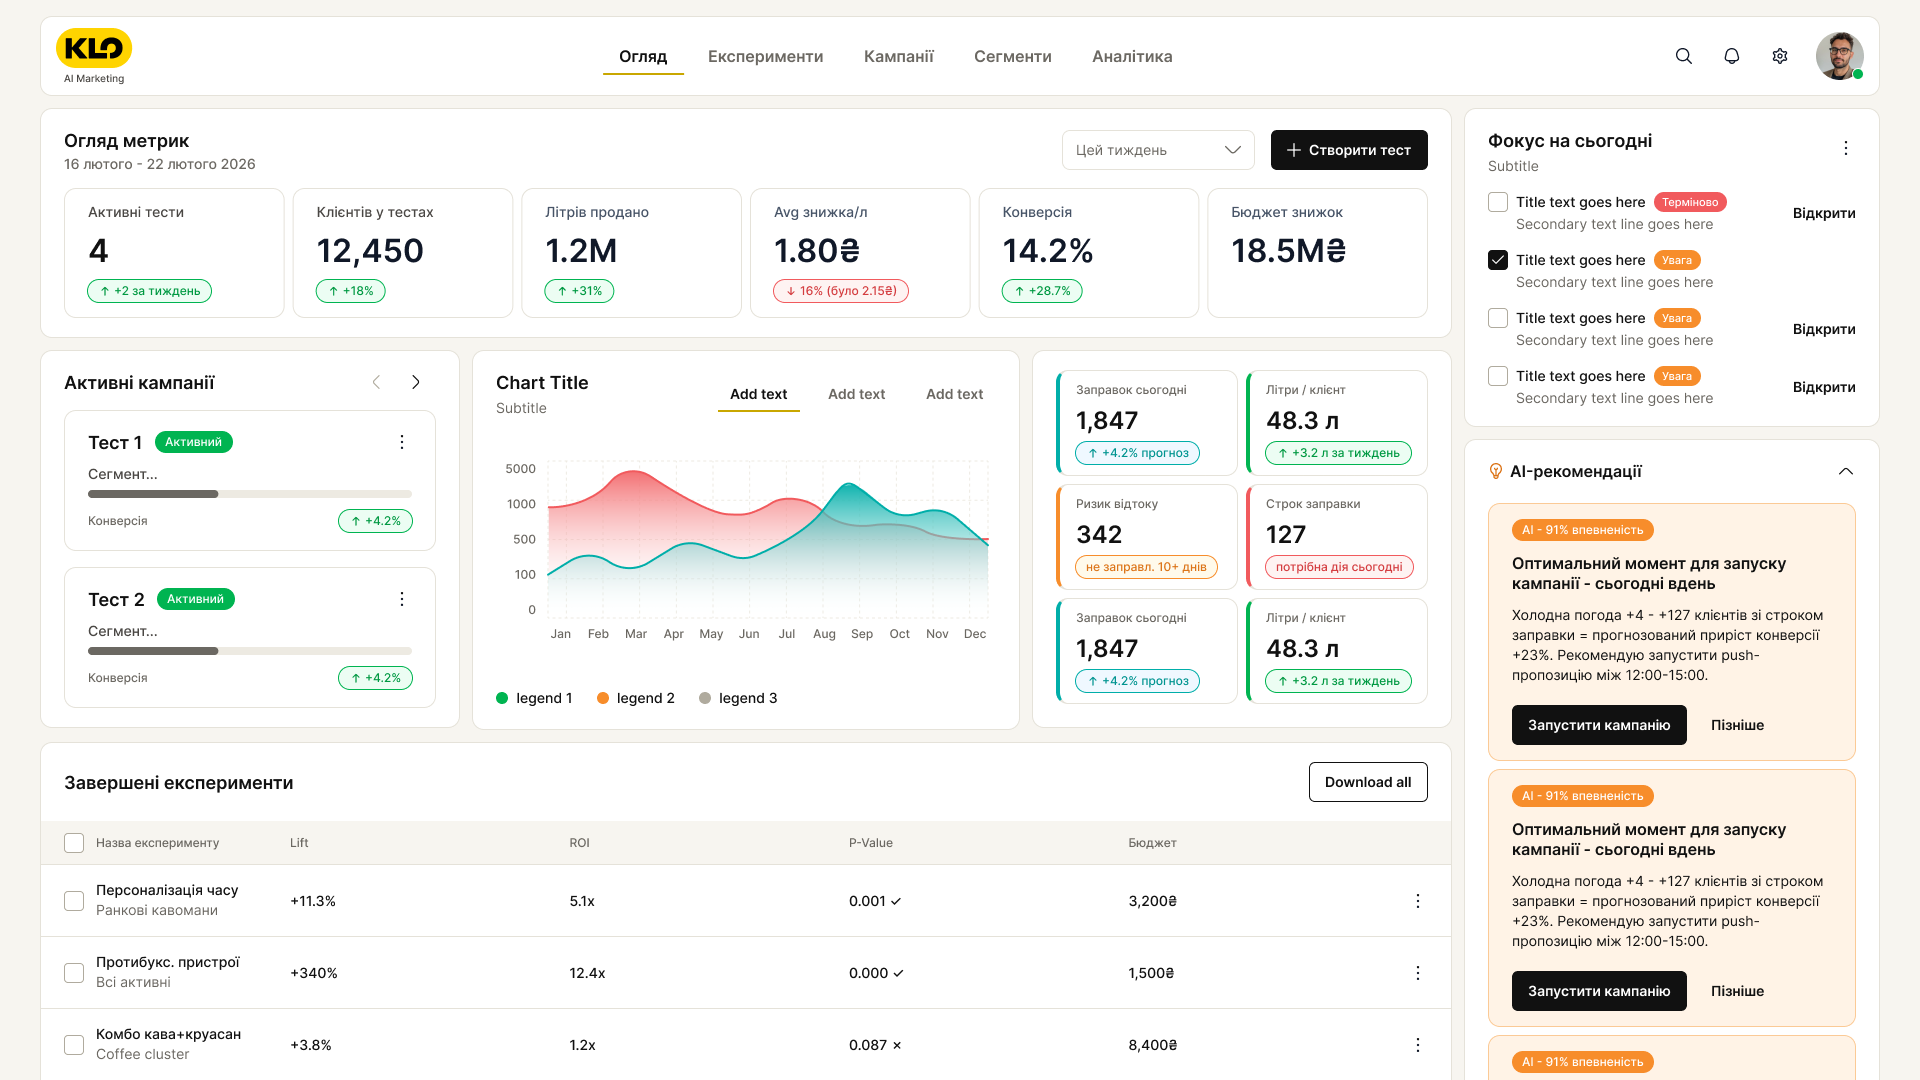Select the Персоналізація часу row checkbox
This screenshot has width=1920, height=1080.
pos(74,901)
